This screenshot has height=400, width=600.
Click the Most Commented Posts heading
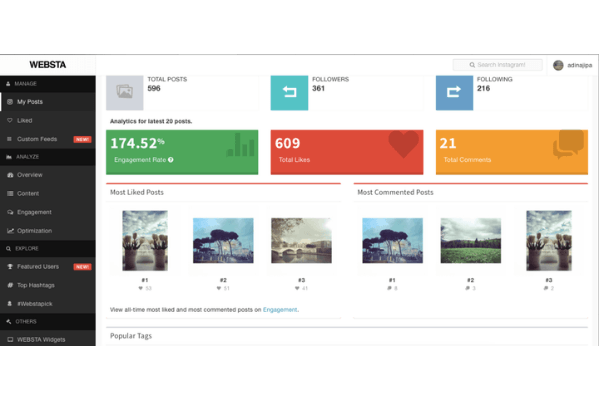(395, 192)
